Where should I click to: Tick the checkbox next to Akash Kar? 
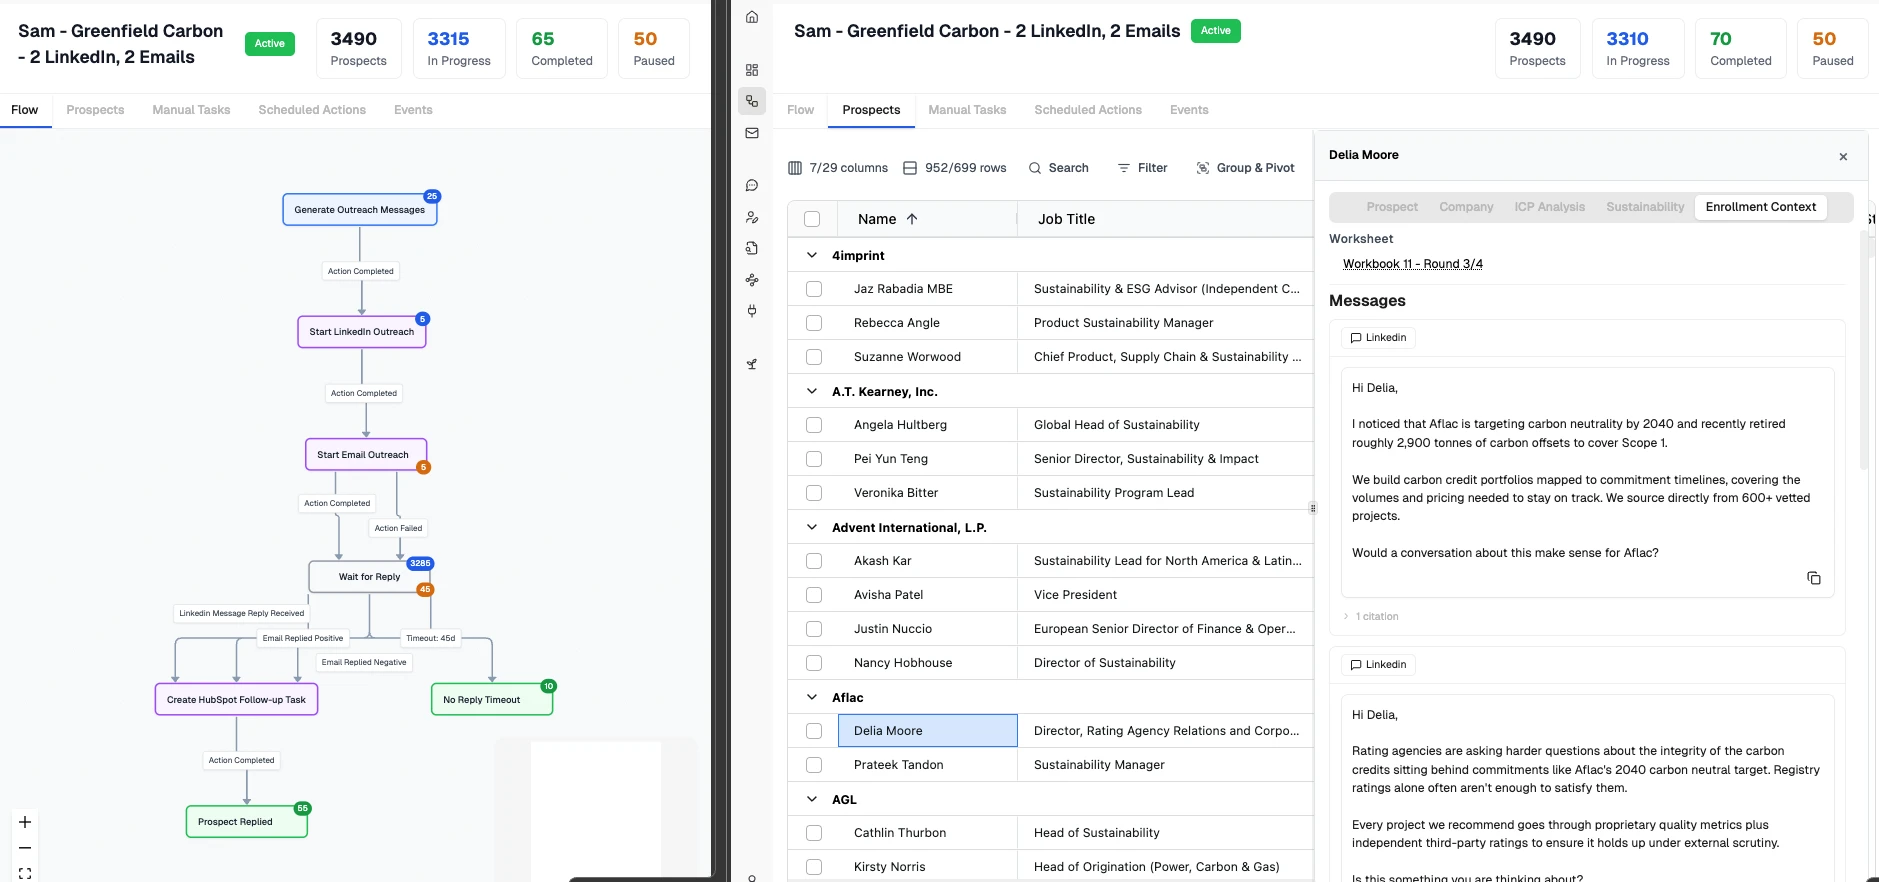(x=814, y=561)
